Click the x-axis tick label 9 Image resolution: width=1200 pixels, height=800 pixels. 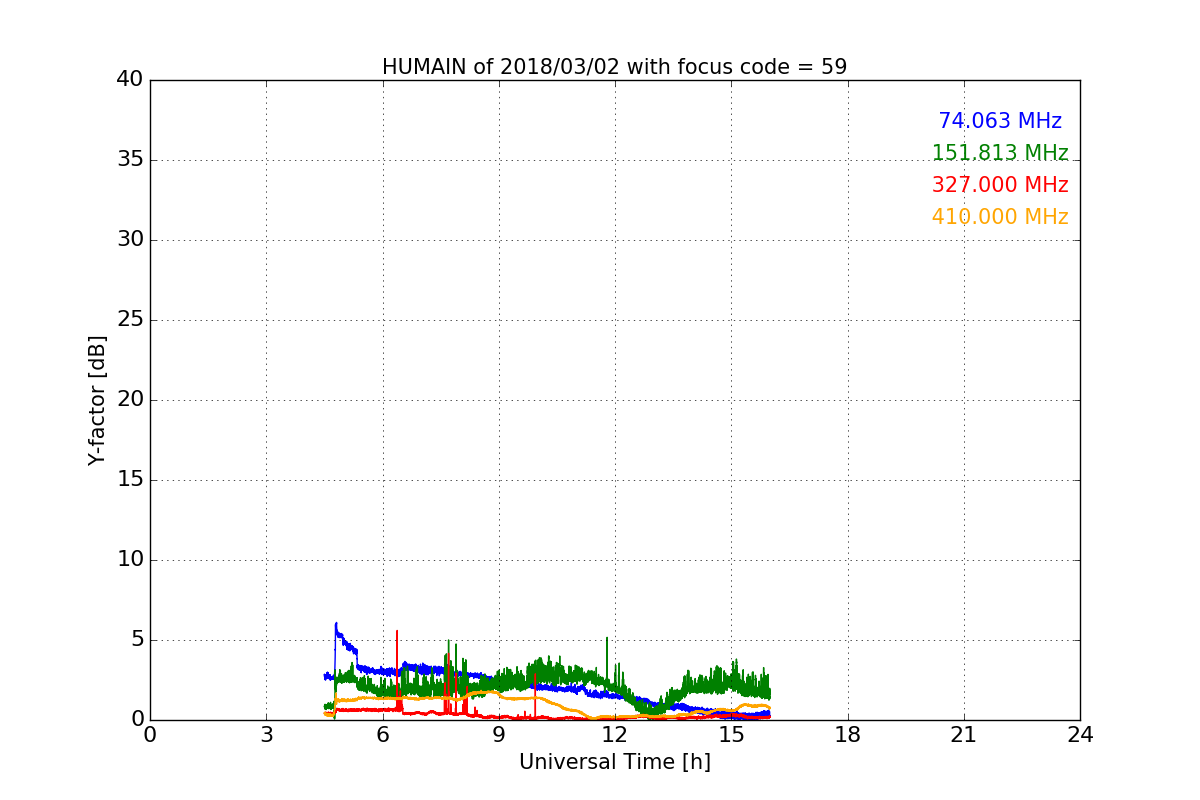499,735
